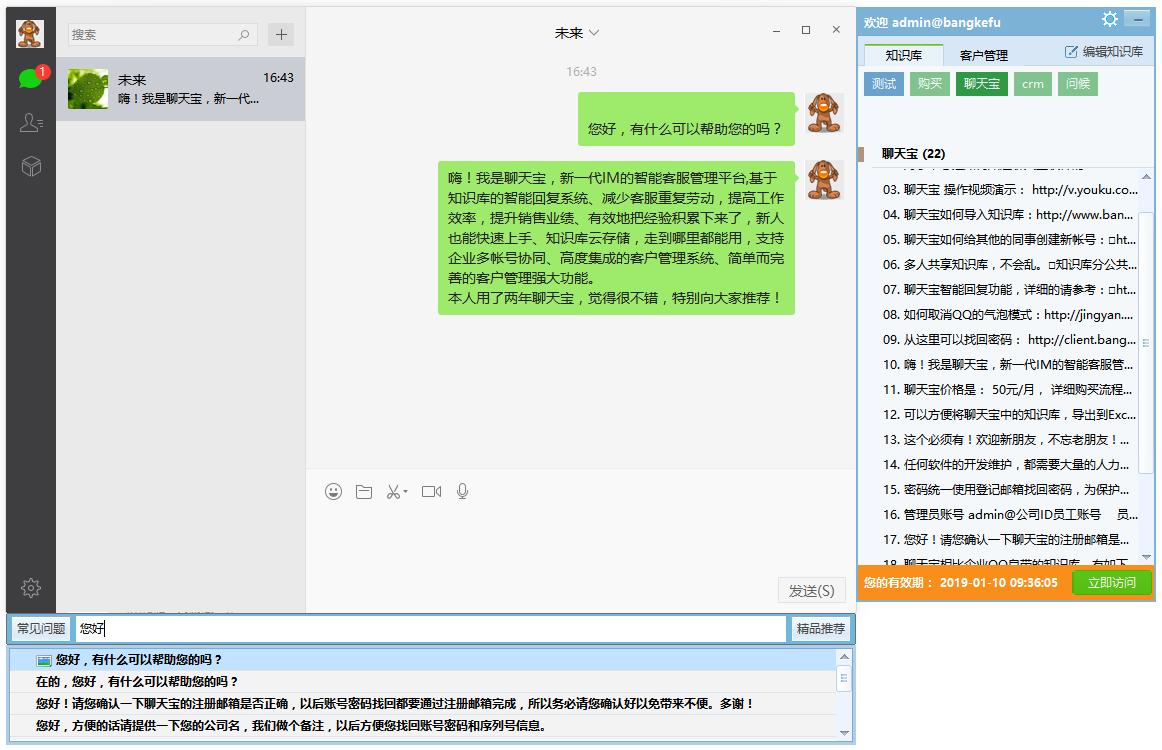This screenshot has width=1162, height=750.
Task: Add a new chat with plus button
Action: pos(281,34)
